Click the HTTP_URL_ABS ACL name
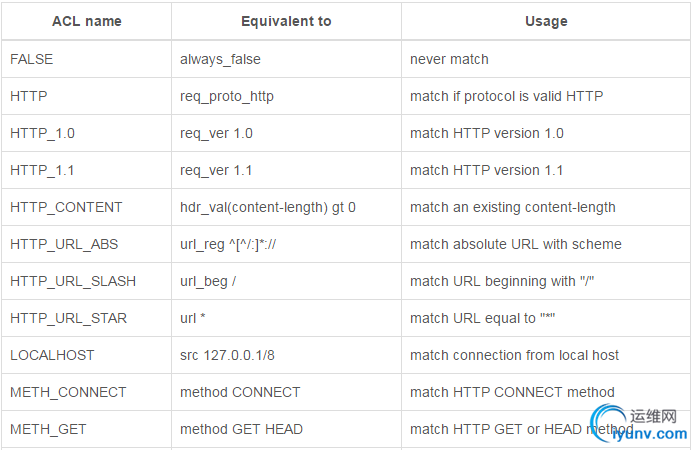This screenshot has height=450, width=693. (x=63, y=244)
